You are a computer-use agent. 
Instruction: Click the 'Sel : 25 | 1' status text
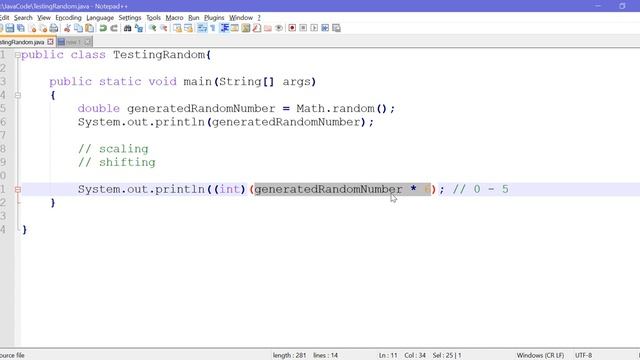tap(447, 356)
